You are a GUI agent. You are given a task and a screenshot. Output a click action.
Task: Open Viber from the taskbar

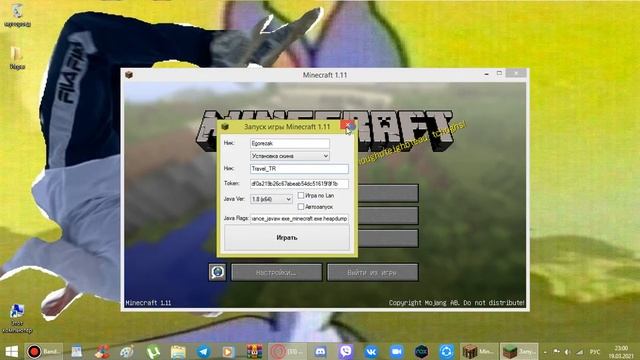(346, 351)
